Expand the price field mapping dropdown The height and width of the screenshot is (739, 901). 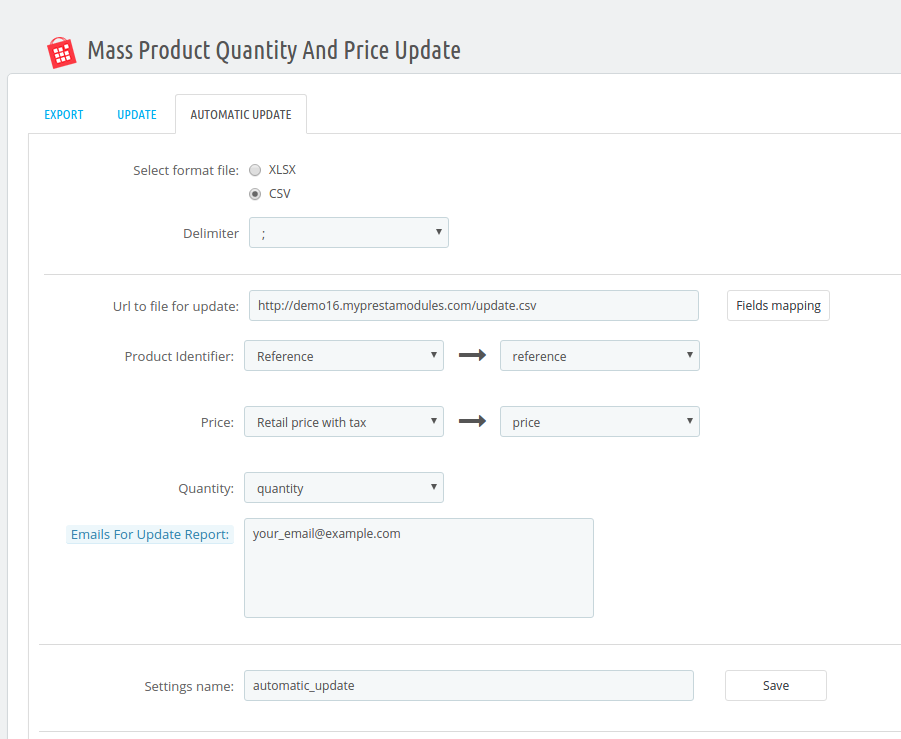600,422
